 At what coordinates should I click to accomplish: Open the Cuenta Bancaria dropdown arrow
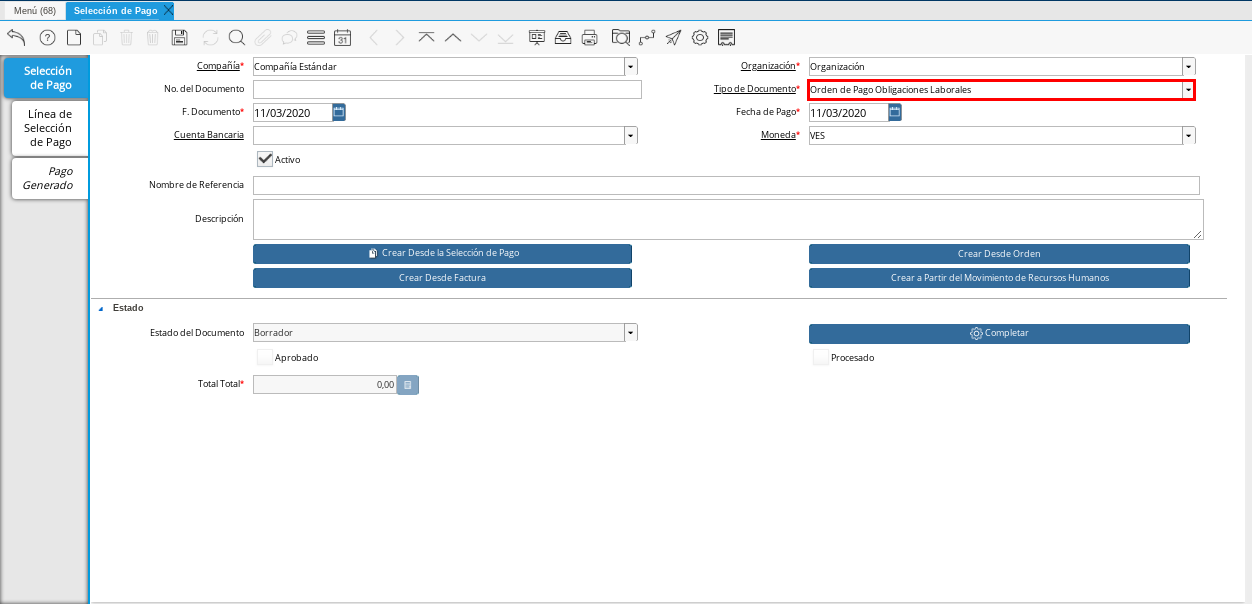point(630,135)
